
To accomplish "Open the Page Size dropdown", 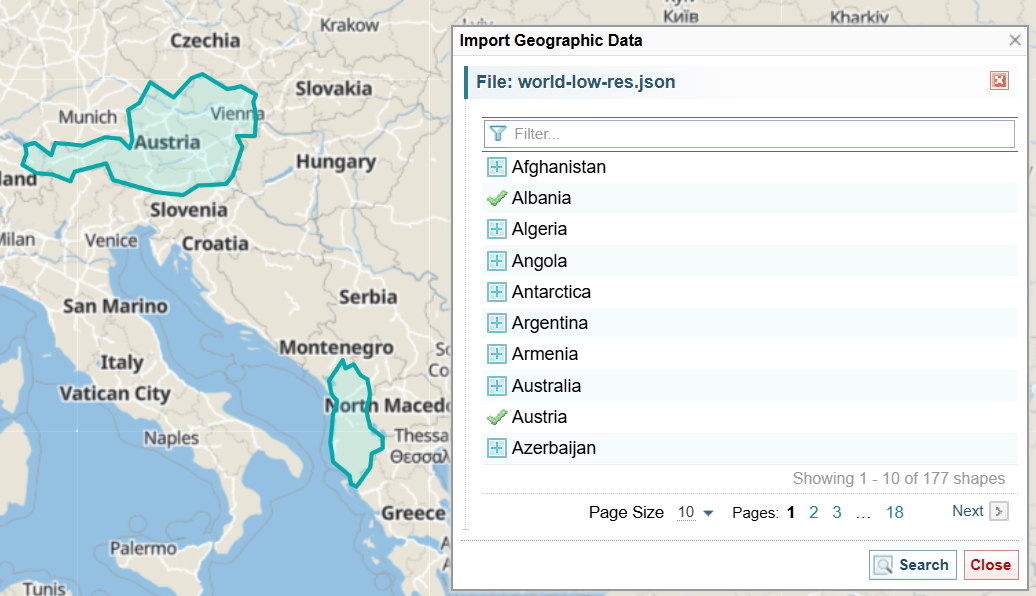I will click(695, 512).
